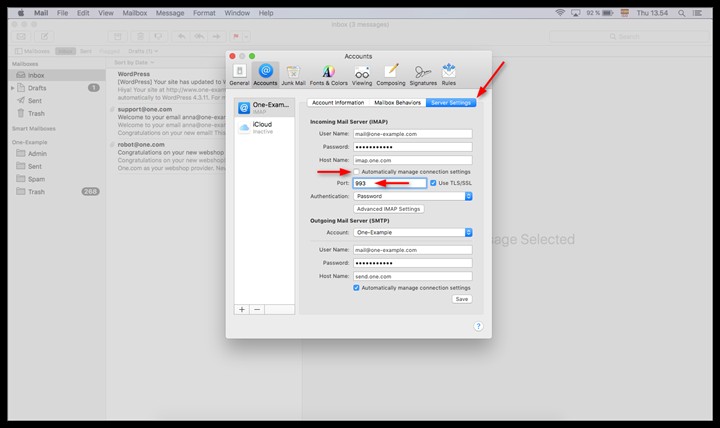Open the Viewing preferences pane
This screenshot has width=720, height=428.
click(x=362, y=75)
